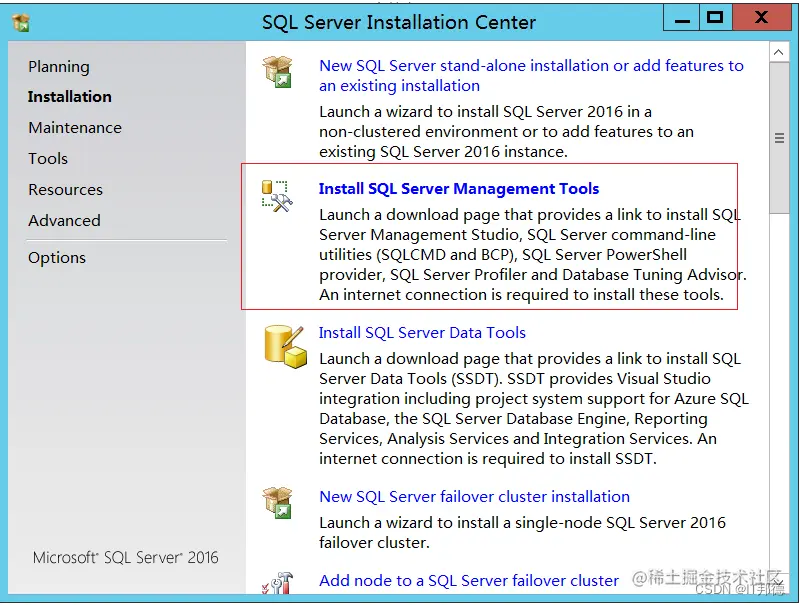Click the text 'internet connection is required to install SSDT.'
This screenshot has height=605, width=800.
pos(488,459)
